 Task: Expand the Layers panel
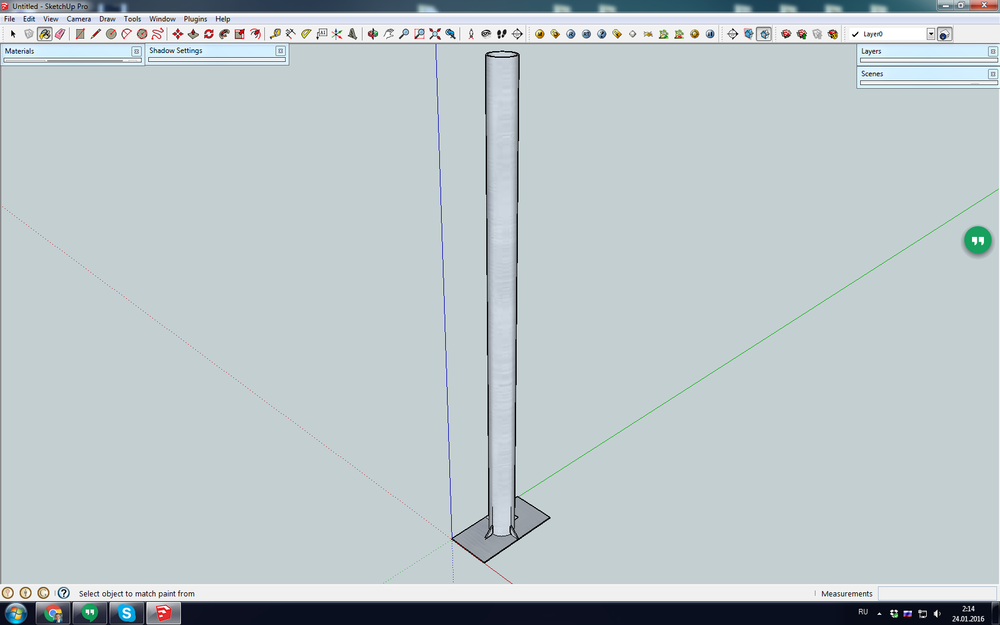(x=992, y=51)
